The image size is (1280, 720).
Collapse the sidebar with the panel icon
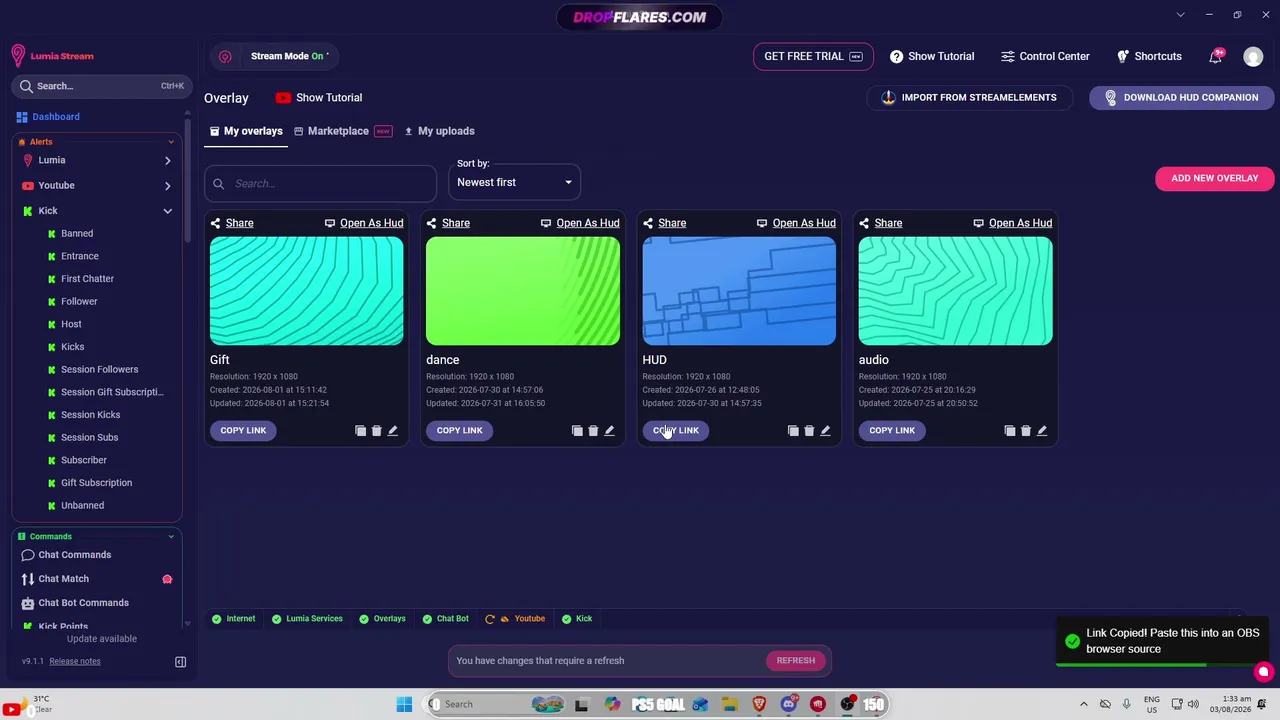click(180, 662)
